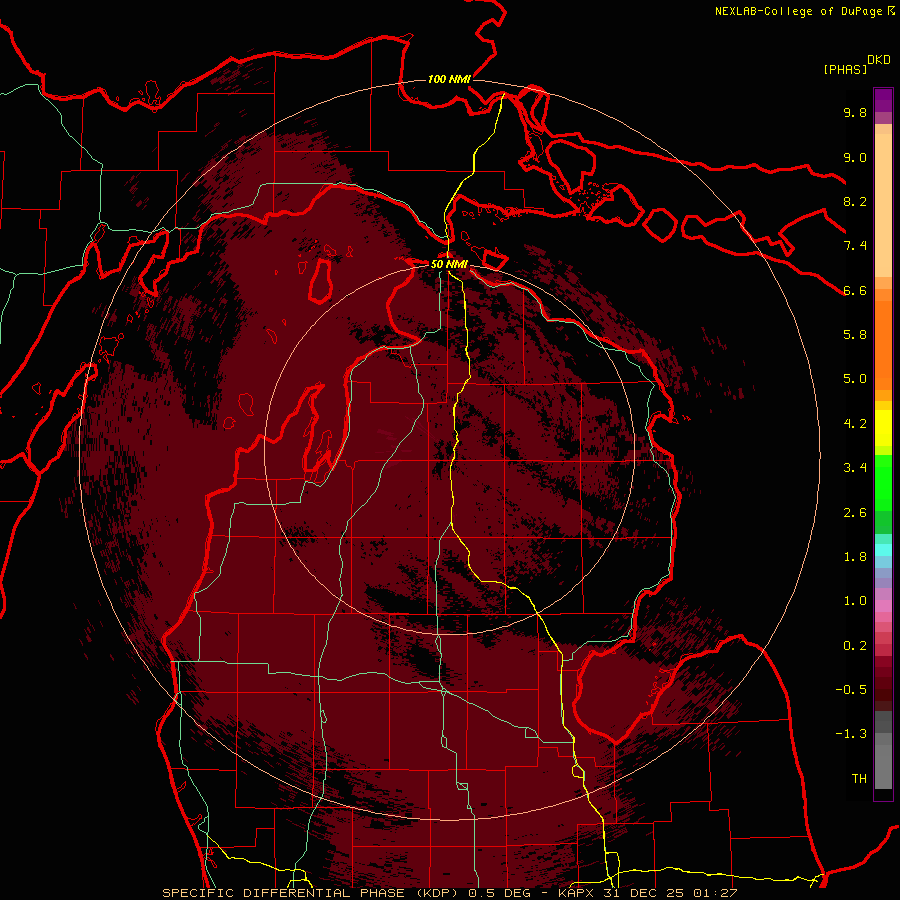Click the NEXLAB-College of DuPage credit text

tap(800, 11)
